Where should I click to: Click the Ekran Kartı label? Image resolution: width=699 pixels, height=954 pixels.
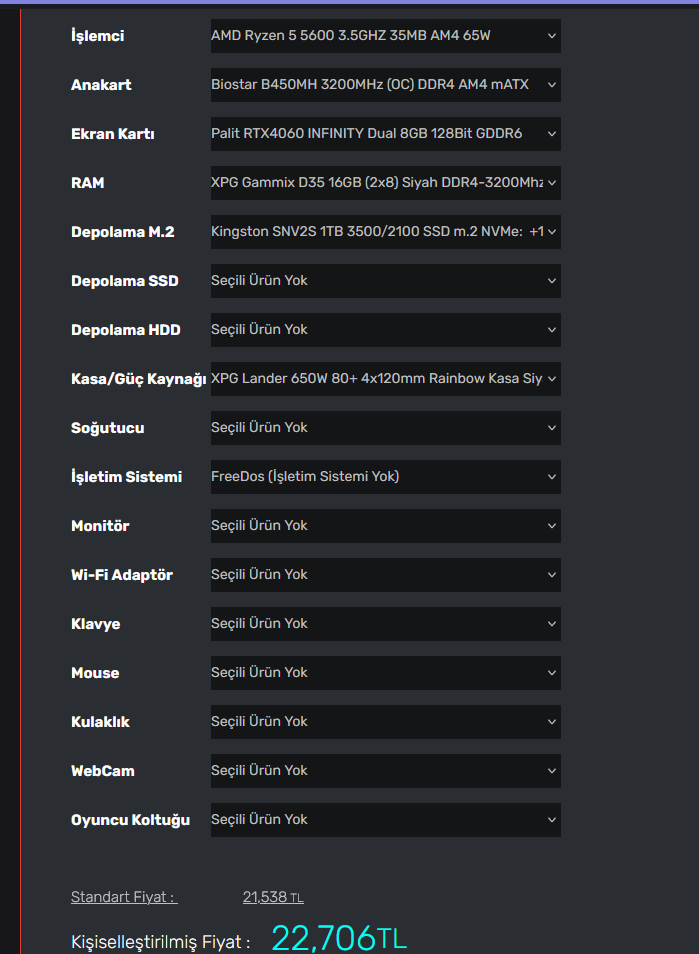(x=113, y=134)
